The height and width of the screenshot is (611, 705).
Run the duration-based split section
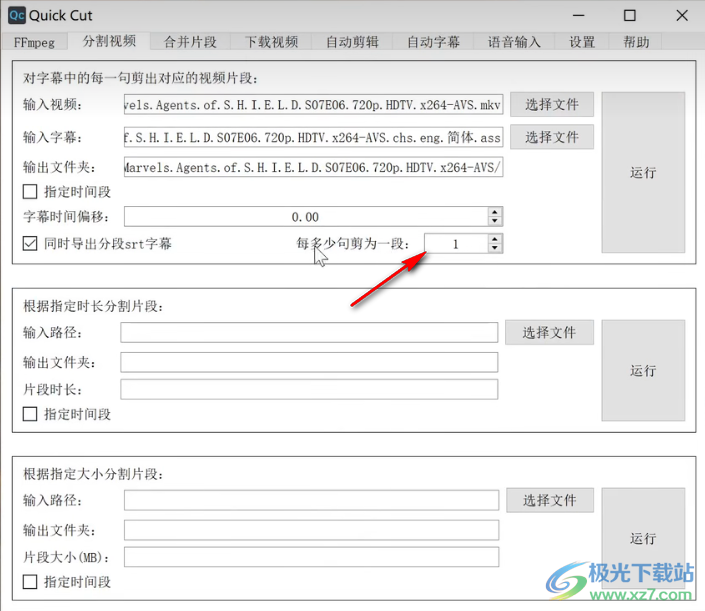click(643, 370)
